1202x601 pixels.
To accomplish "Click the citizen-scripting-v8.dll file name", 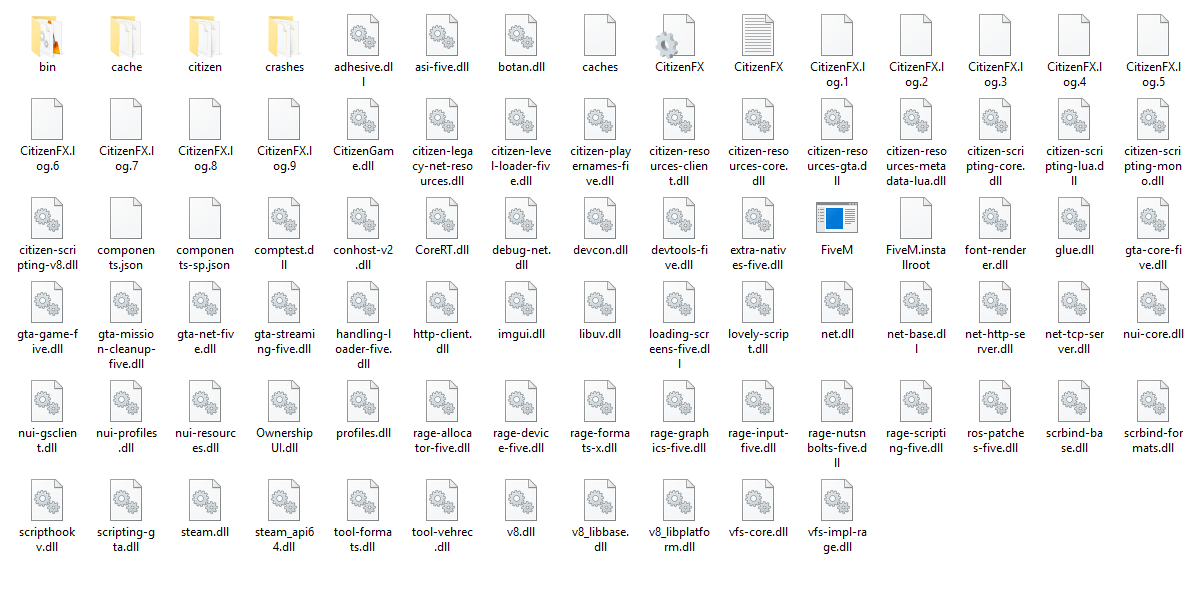I will point(48,257).
